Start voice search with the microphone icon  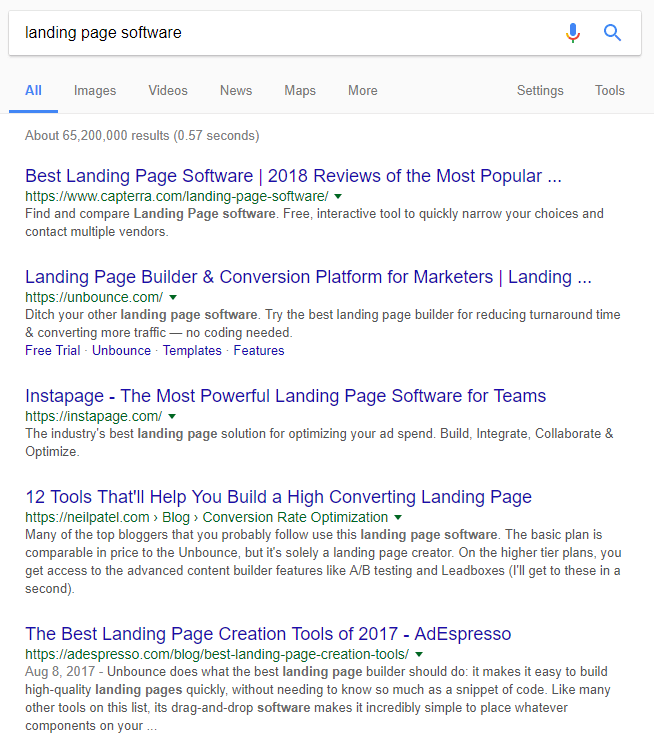[573, 33]
